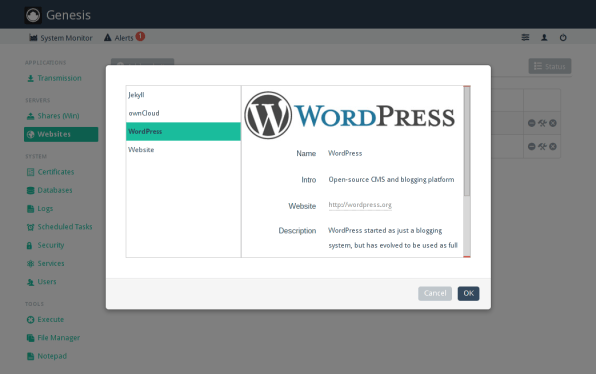Open the settings sliders icon in top bar

click(525, 37)
